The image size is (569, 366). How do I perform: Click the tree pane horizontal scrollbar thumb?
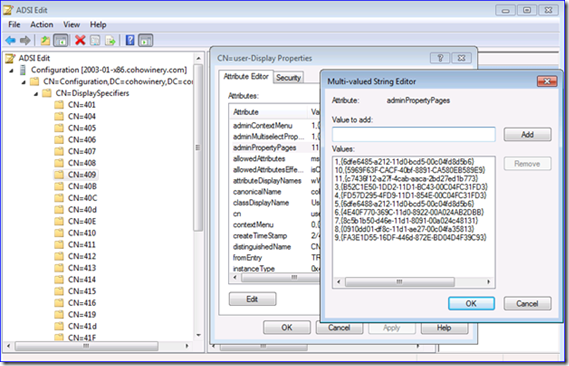coord(86,346)
